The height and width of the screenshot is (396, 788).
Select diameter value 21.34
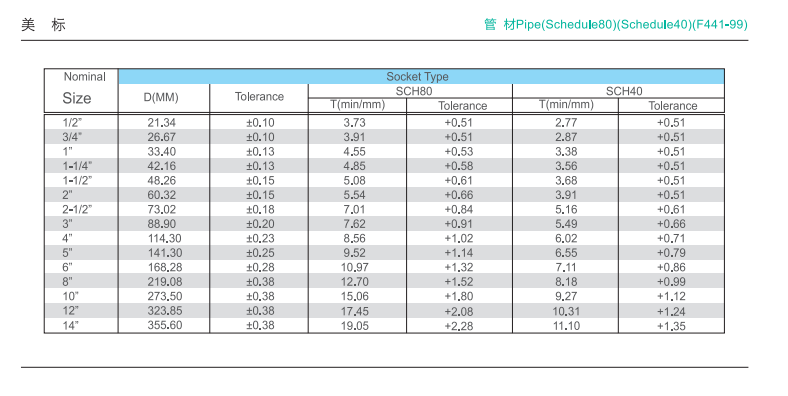(x=161, y=122)
